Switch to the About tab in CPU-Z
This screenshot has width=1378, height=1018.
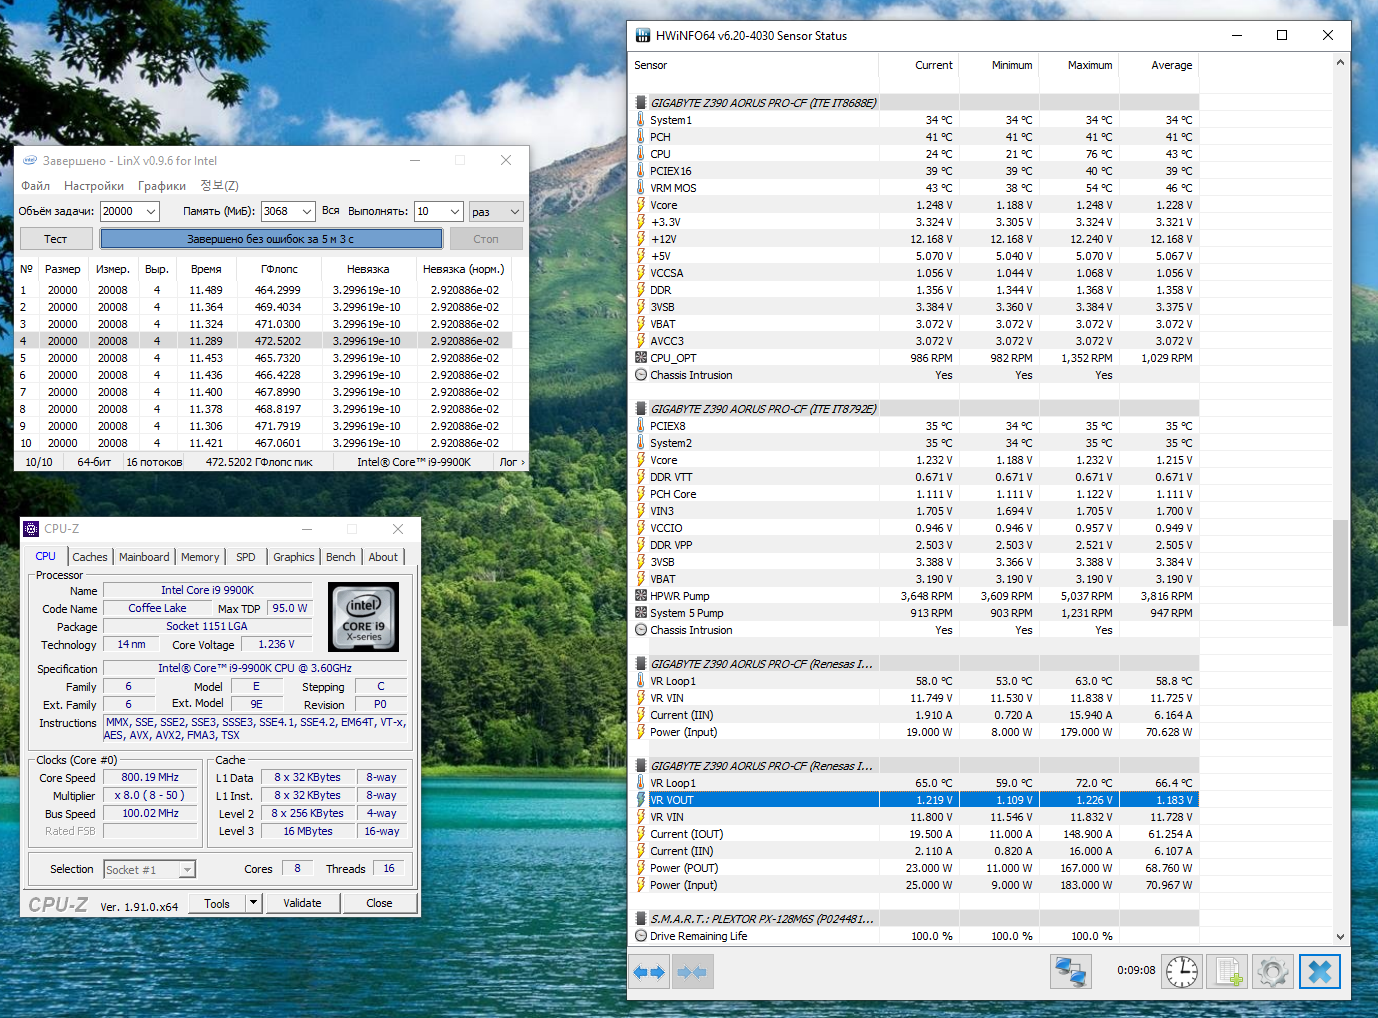[383, 557]
